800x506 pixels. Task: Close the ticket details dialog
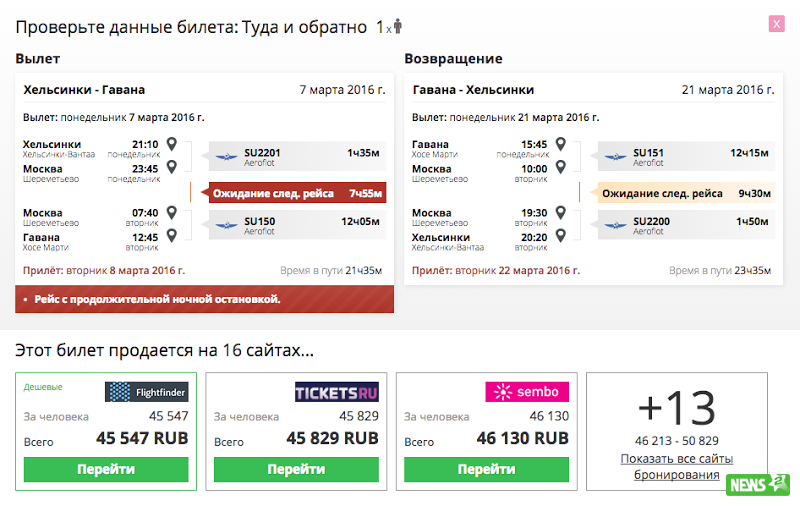776,24
